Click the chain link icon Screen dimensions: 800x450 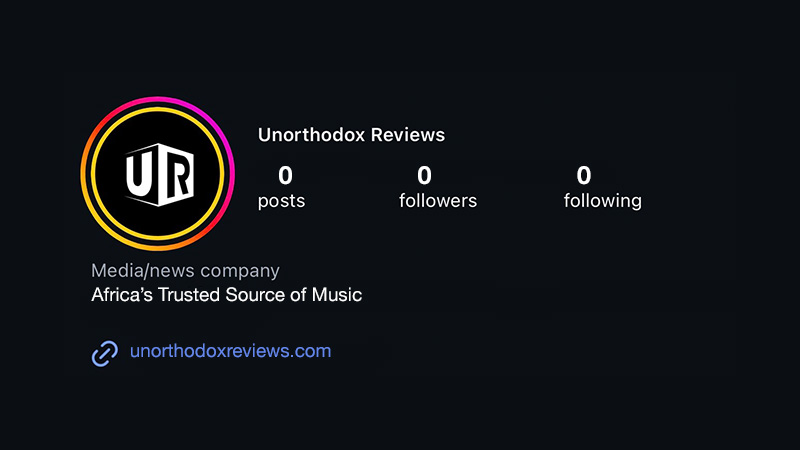click(x=105, y=353)
